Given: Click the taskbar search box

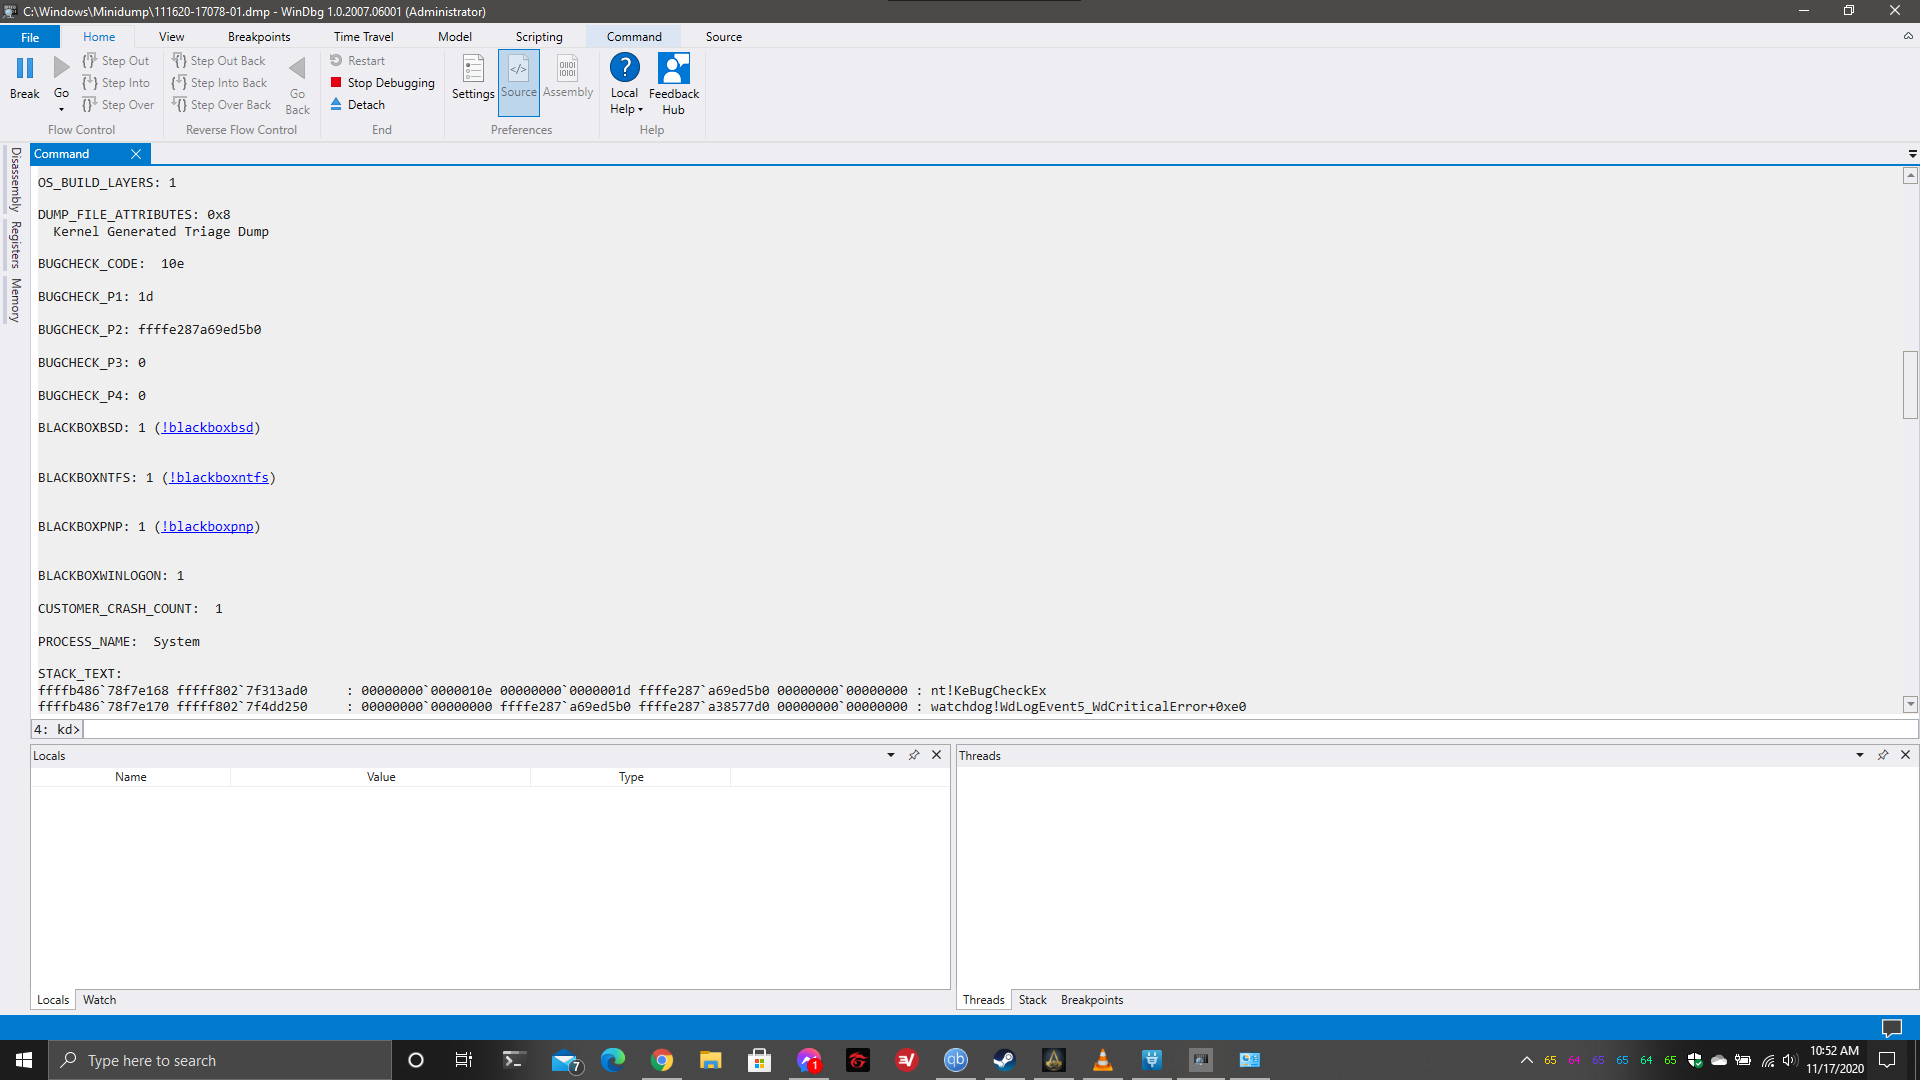Looking at the screenshot, I should 220,1060.
